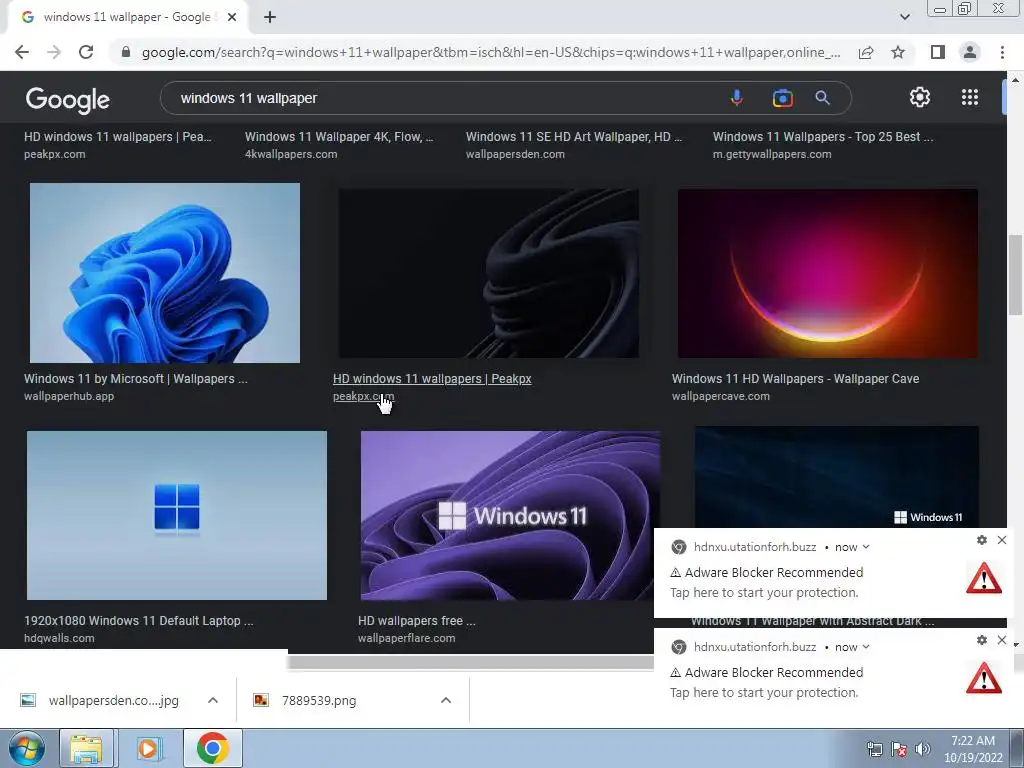Open the HD windows 11 wallpapers | Peakpx link
This screenshot has width=1024, height=768.
tap(432, 379)
